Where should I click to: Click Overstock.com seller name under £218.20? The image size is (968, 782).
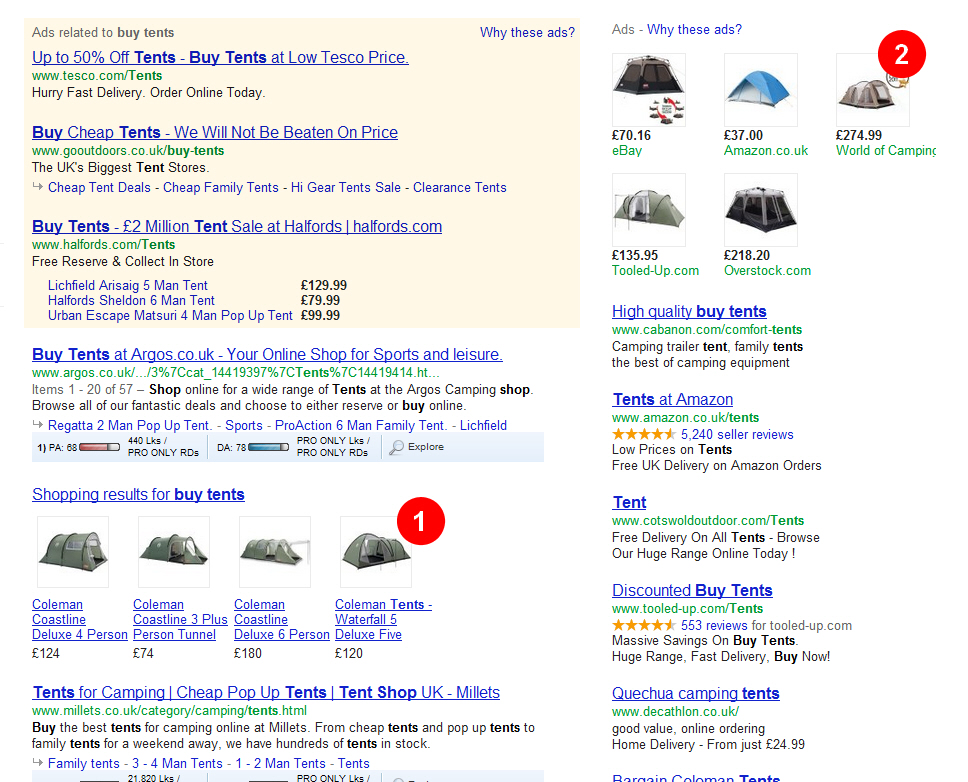point(767,270)
